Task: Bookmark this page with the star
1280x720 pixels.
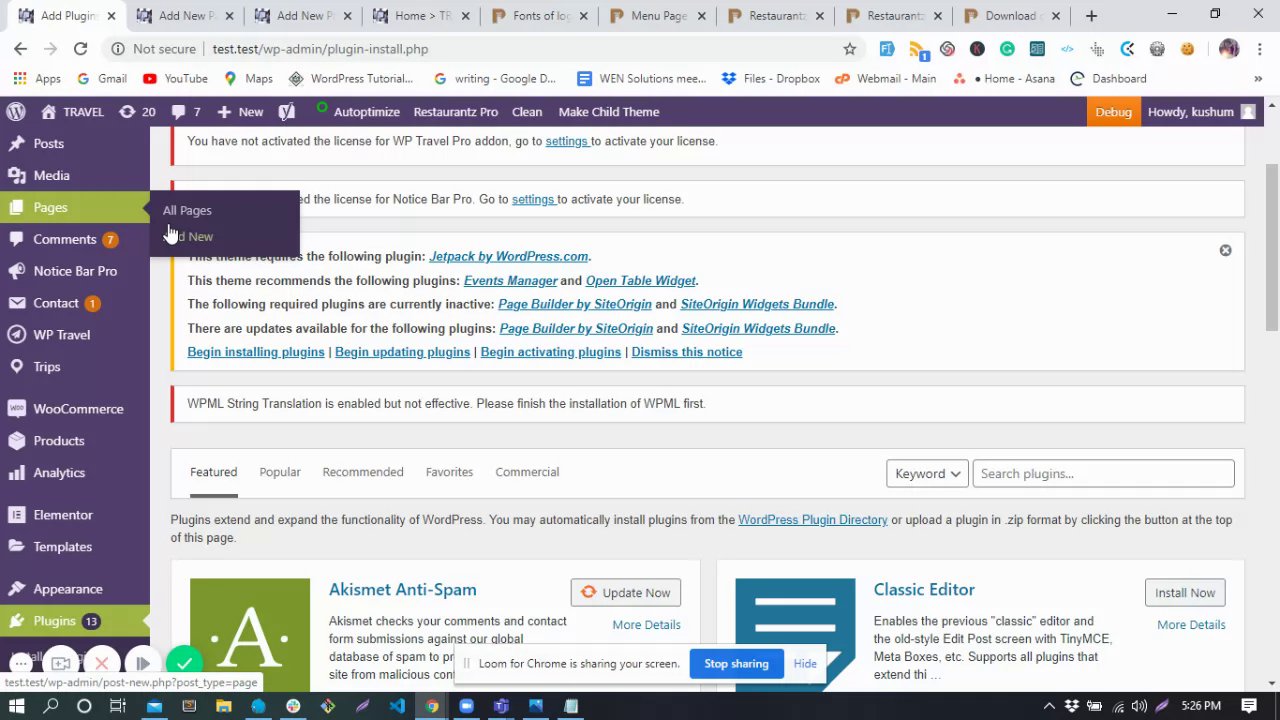Action: [849, 49]
